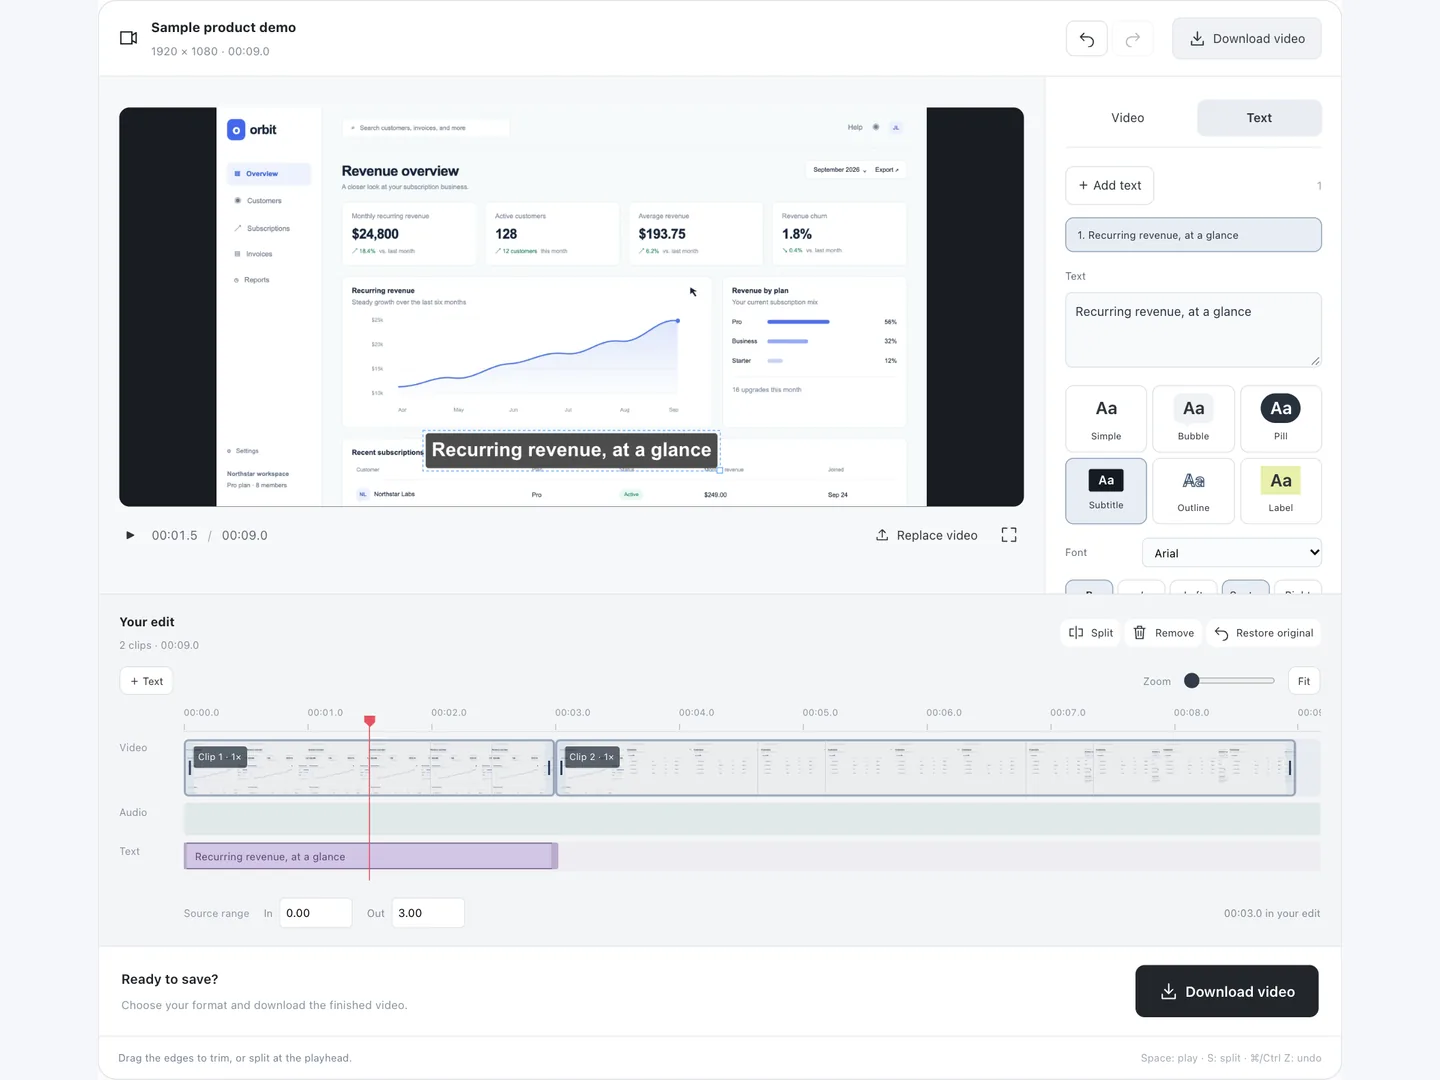
Task: Choose the Bubble text style
Action: coord(1193,419)
